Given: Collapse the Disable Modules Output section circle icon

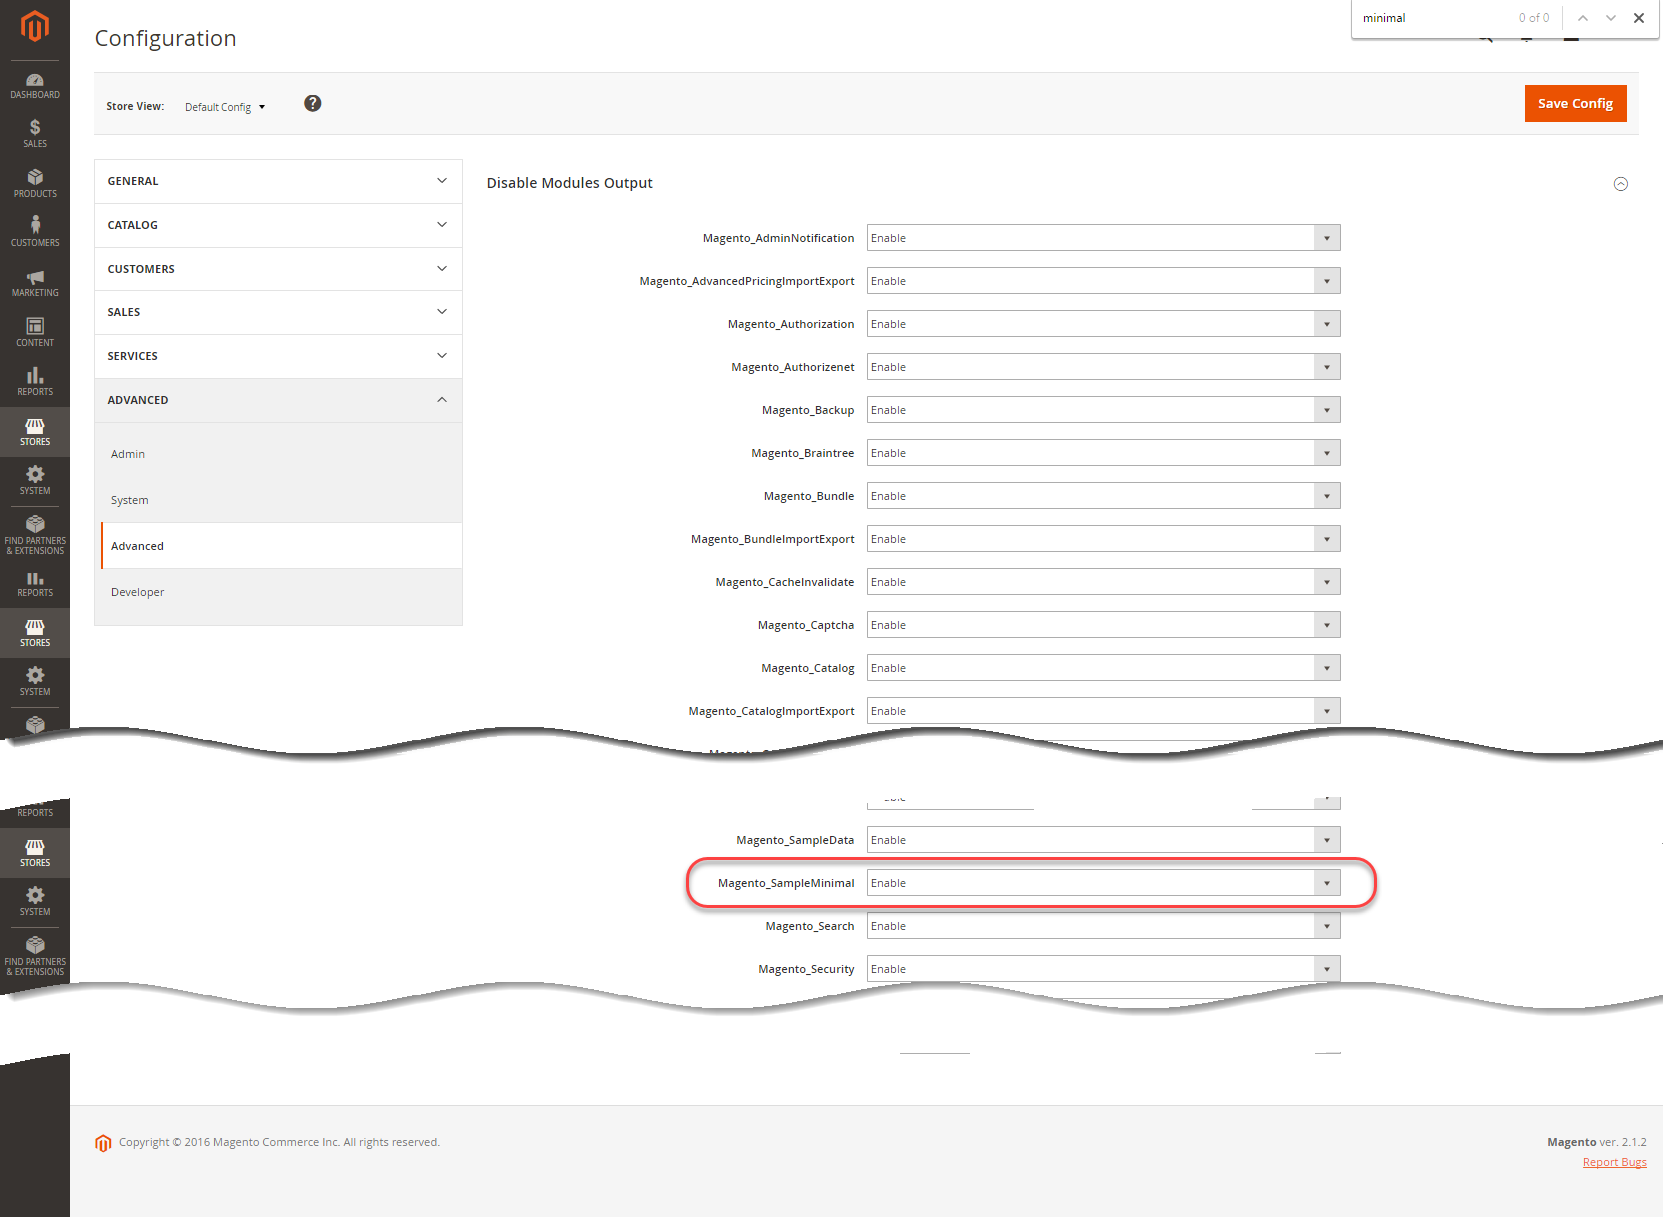Looking at the screenshot, I should pos(1621,184).
